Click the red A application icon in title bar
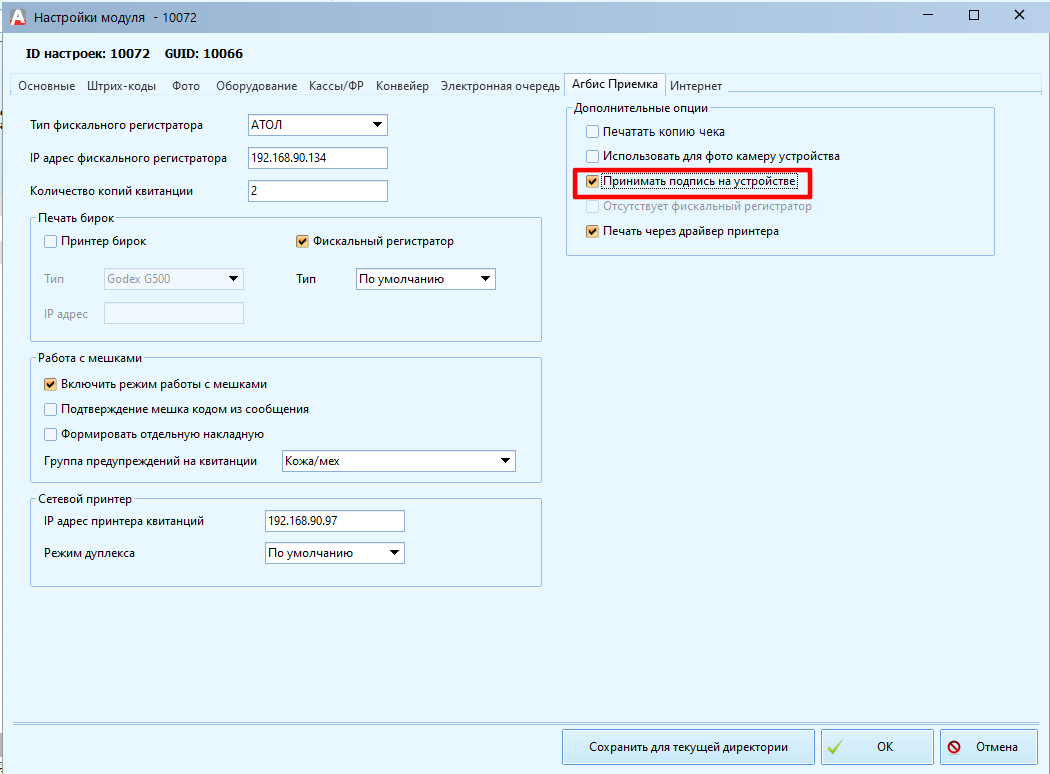Image resolution: width=1050 pixels, height=774 pixels. point(18,17)
